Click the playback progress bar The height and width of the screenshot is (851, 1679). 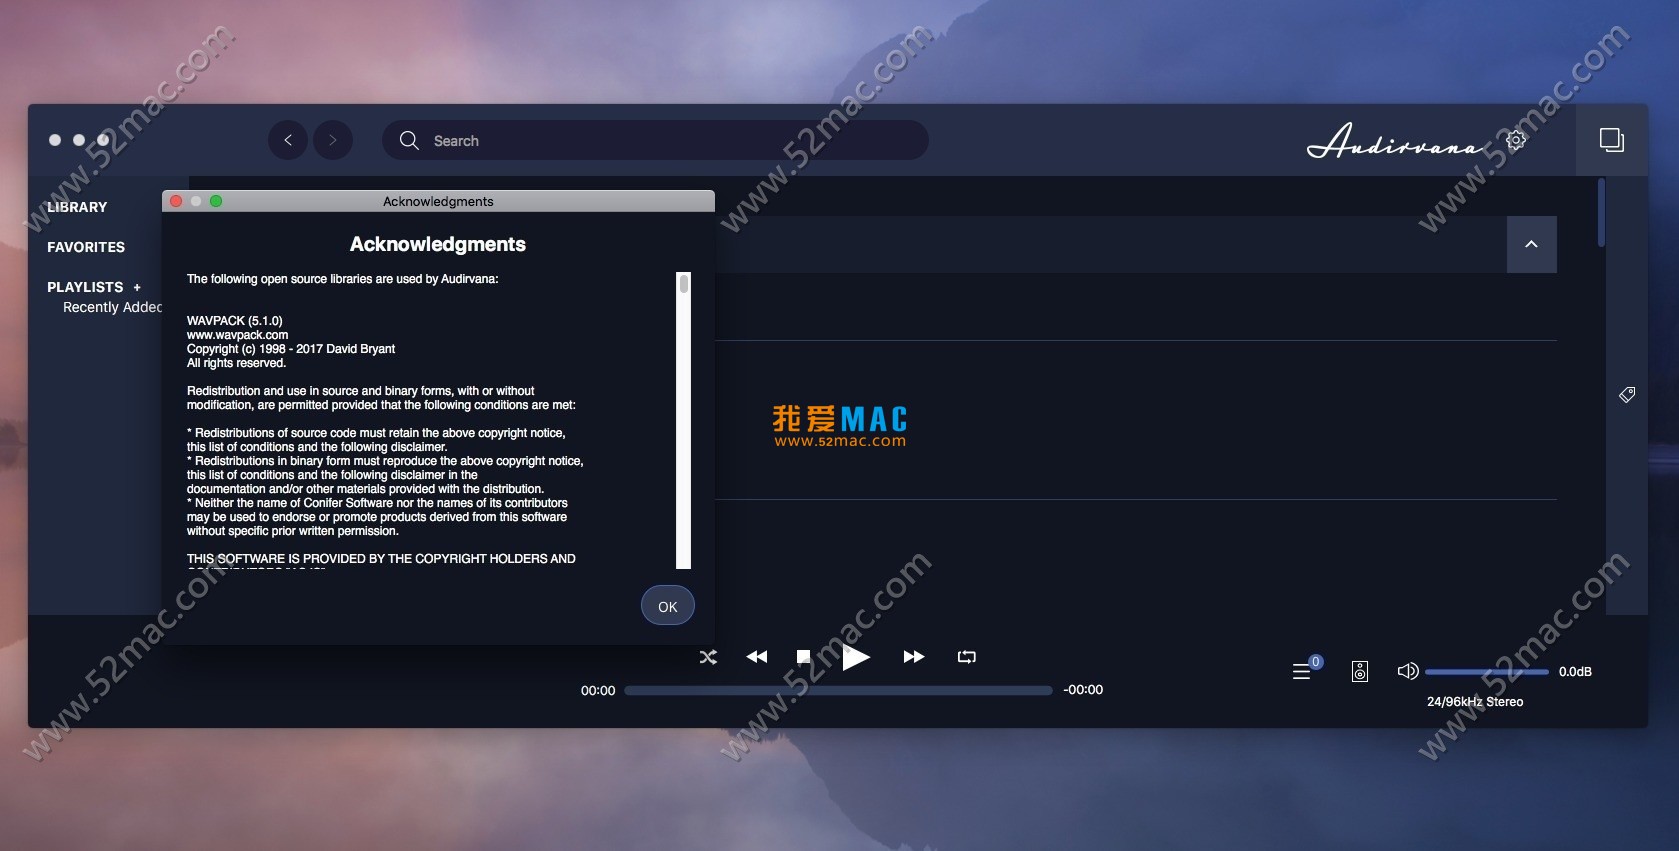(838, 690)
